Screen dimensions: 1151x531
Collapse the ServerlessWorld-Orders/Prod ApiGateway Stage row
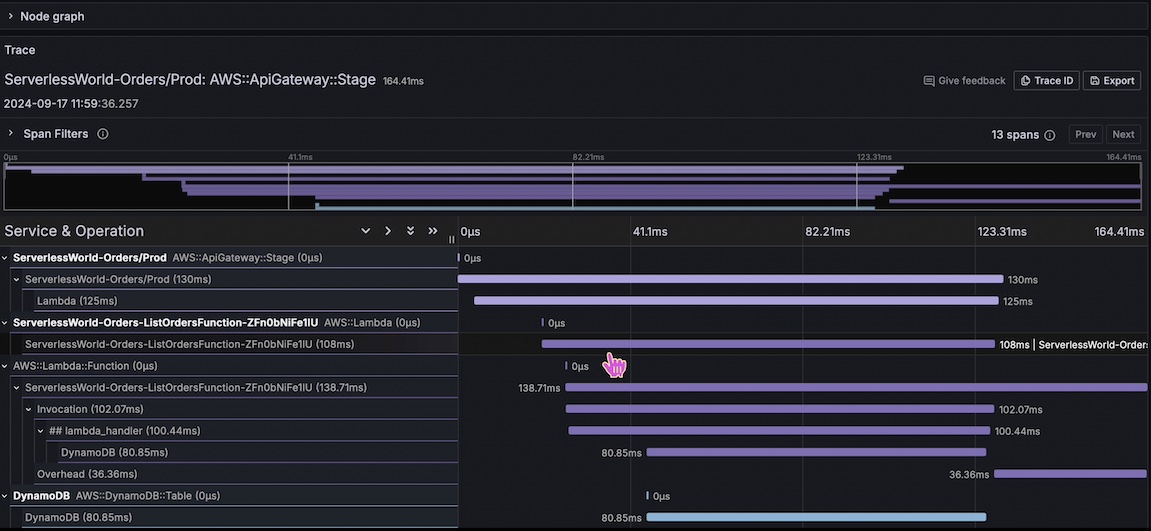(5, 258)
